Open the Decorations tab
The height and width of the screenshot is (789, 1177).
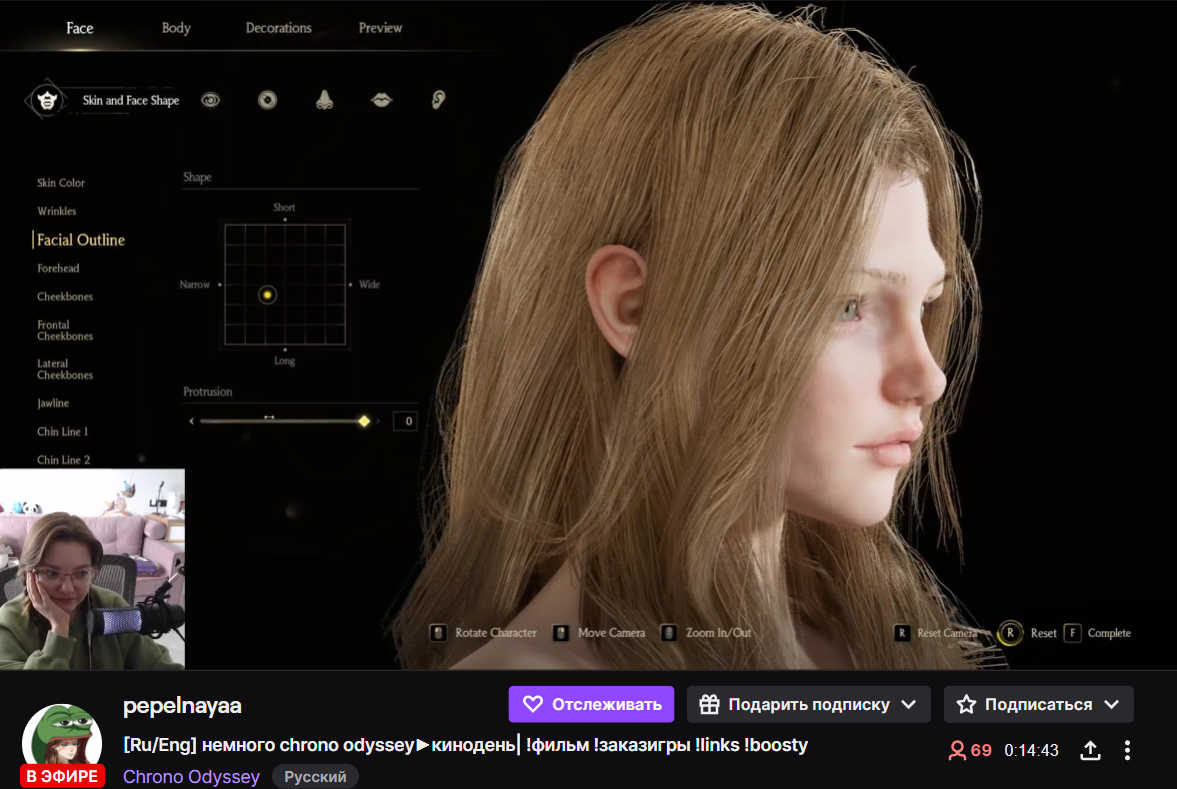[278, 28]
